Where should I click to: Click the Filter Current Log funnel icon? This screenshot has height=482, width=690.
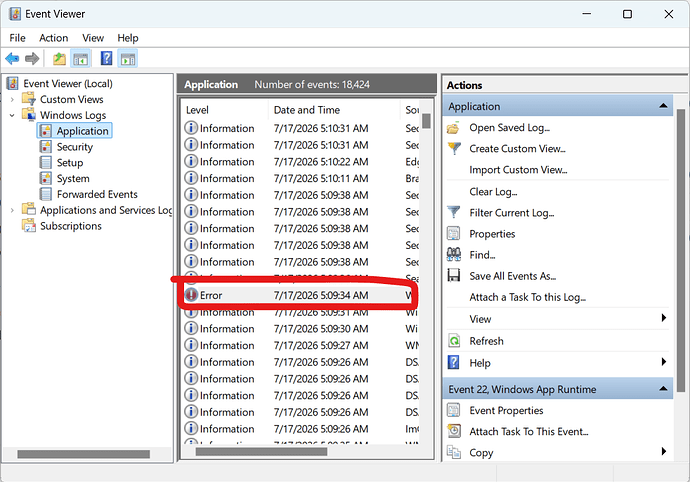pos(454,213)
